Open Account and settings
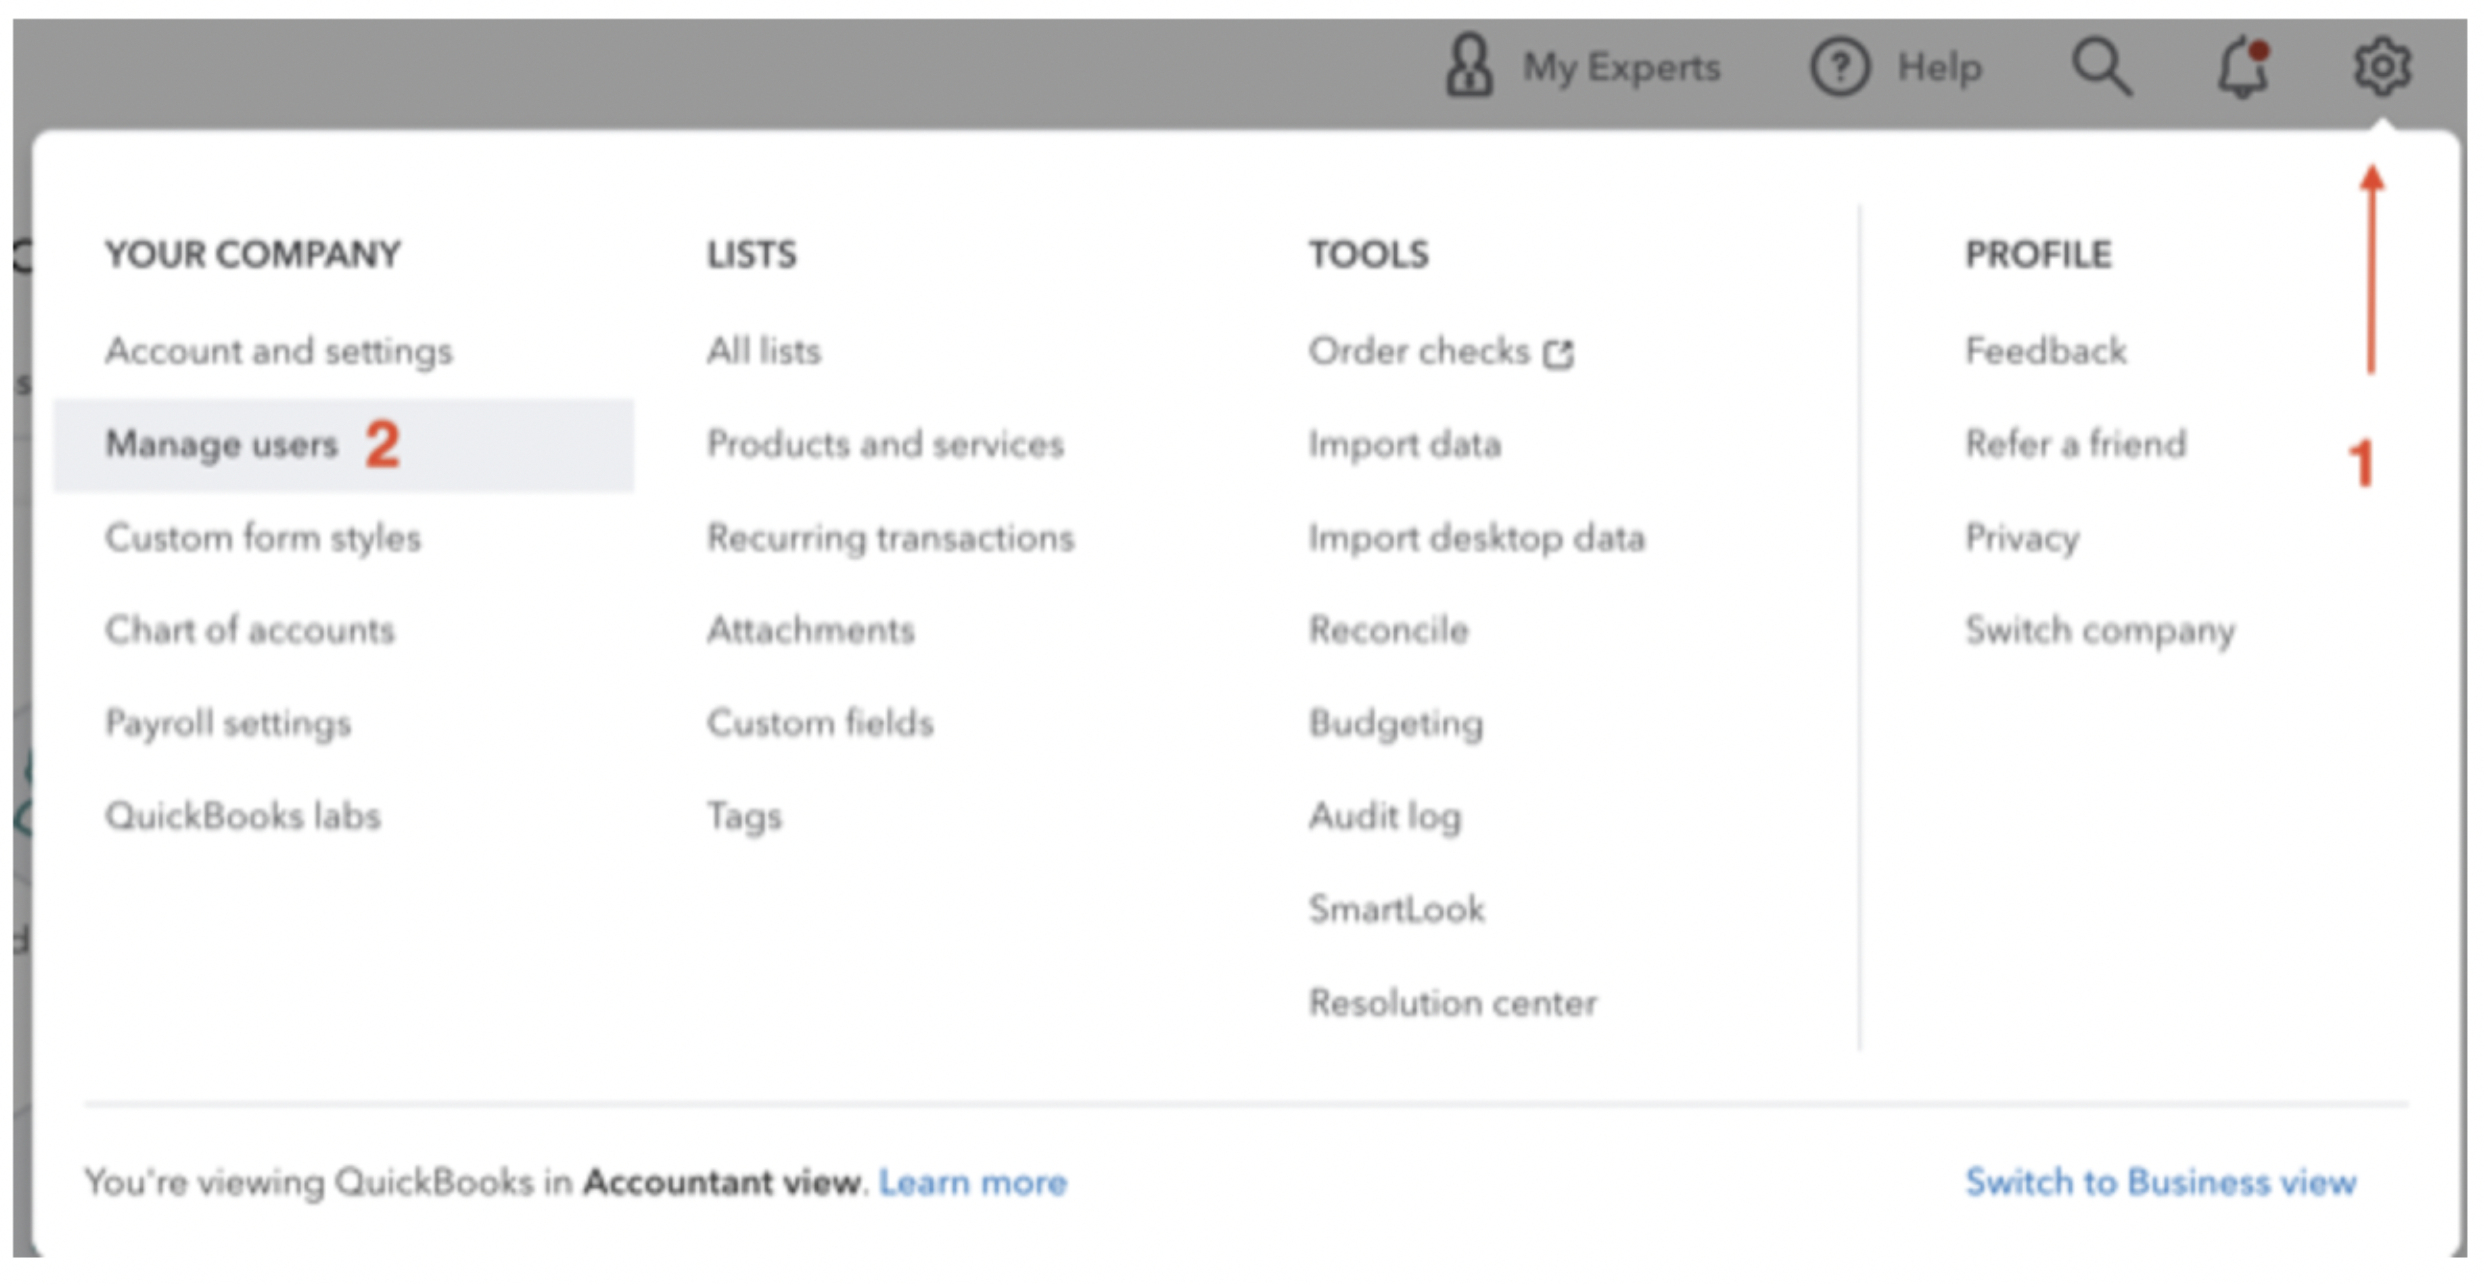This screenshot has width=2484, height=1284. tap(279, 352)
